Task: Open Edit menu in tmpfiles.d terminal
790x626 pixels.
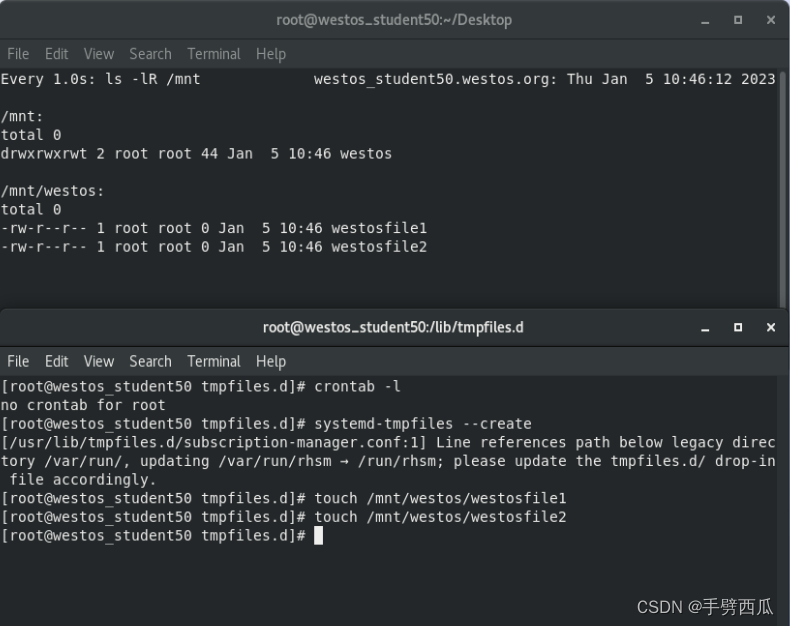Action: click(x=56, y=361)
